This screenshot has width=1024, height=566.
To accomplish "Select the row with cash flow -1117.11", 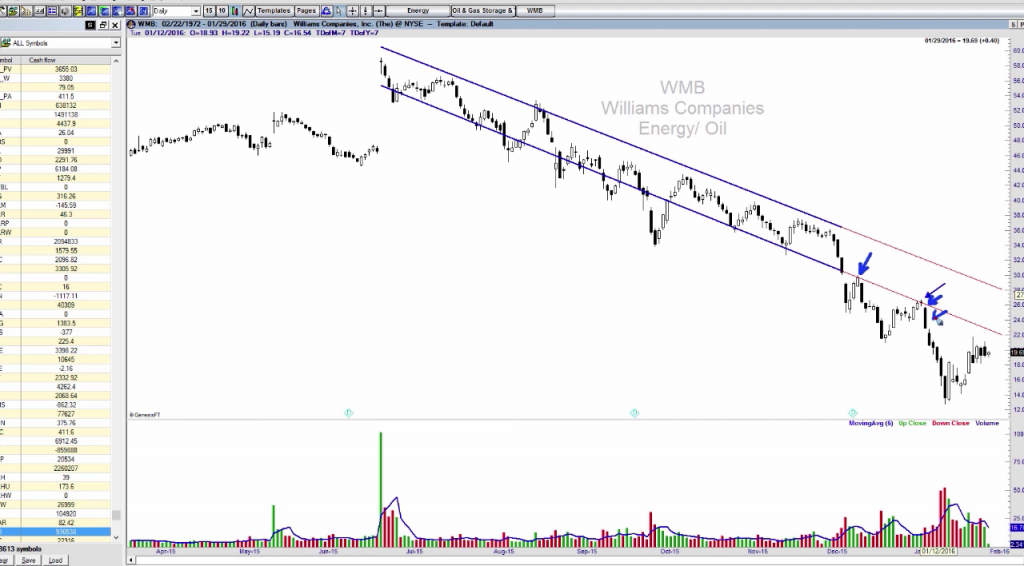I will click(56, 296).
